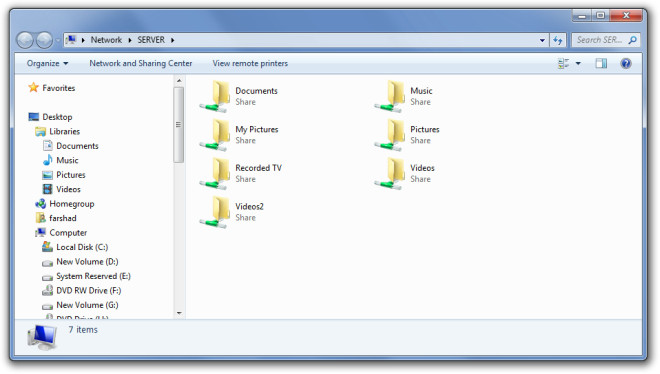Screen dimensions: 660x374
Task: Expand the arrow after SERVER in address bar
Action: click(x=173, y=40)
